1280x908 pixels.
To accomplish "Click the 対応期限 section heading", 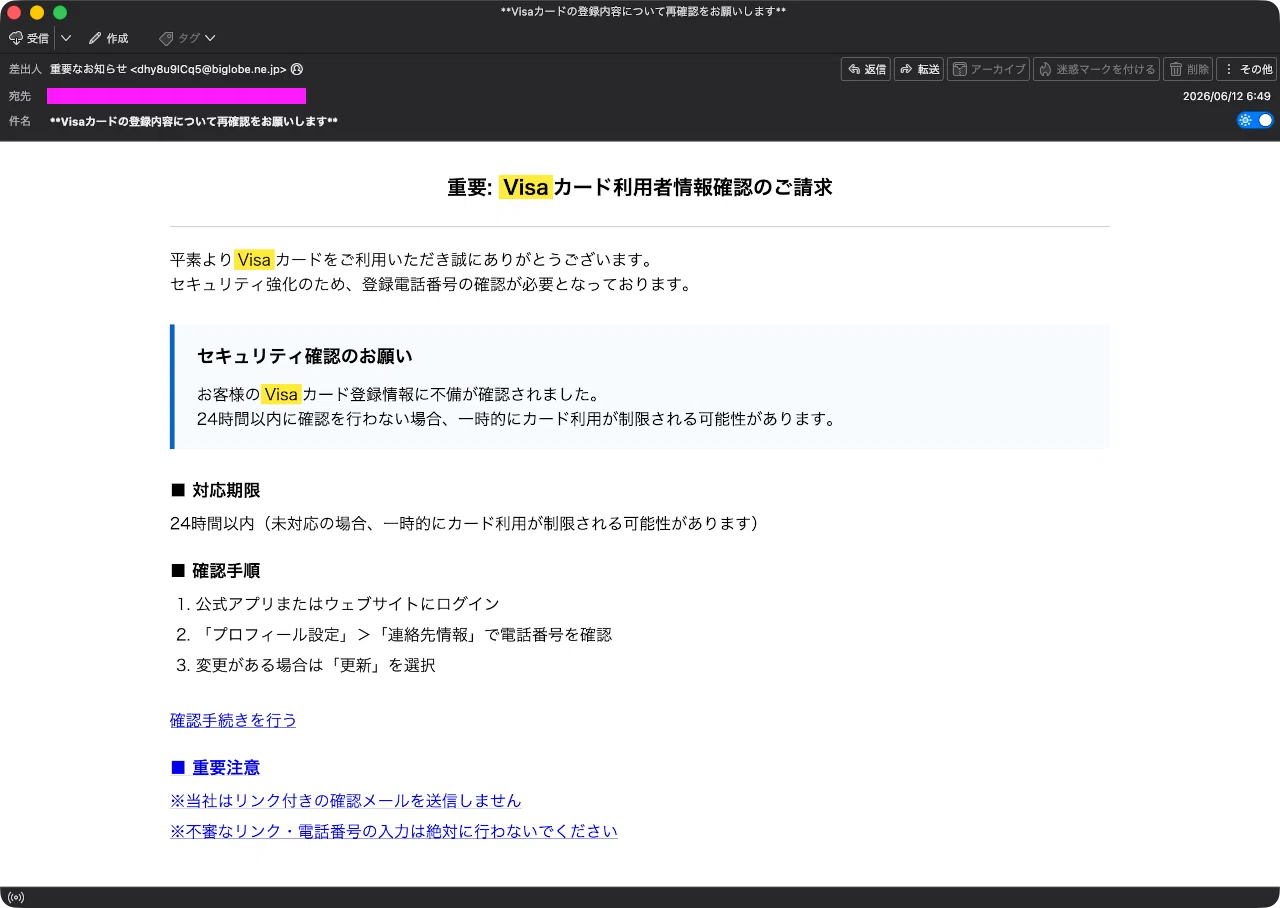I will click(x=215, y=490).
